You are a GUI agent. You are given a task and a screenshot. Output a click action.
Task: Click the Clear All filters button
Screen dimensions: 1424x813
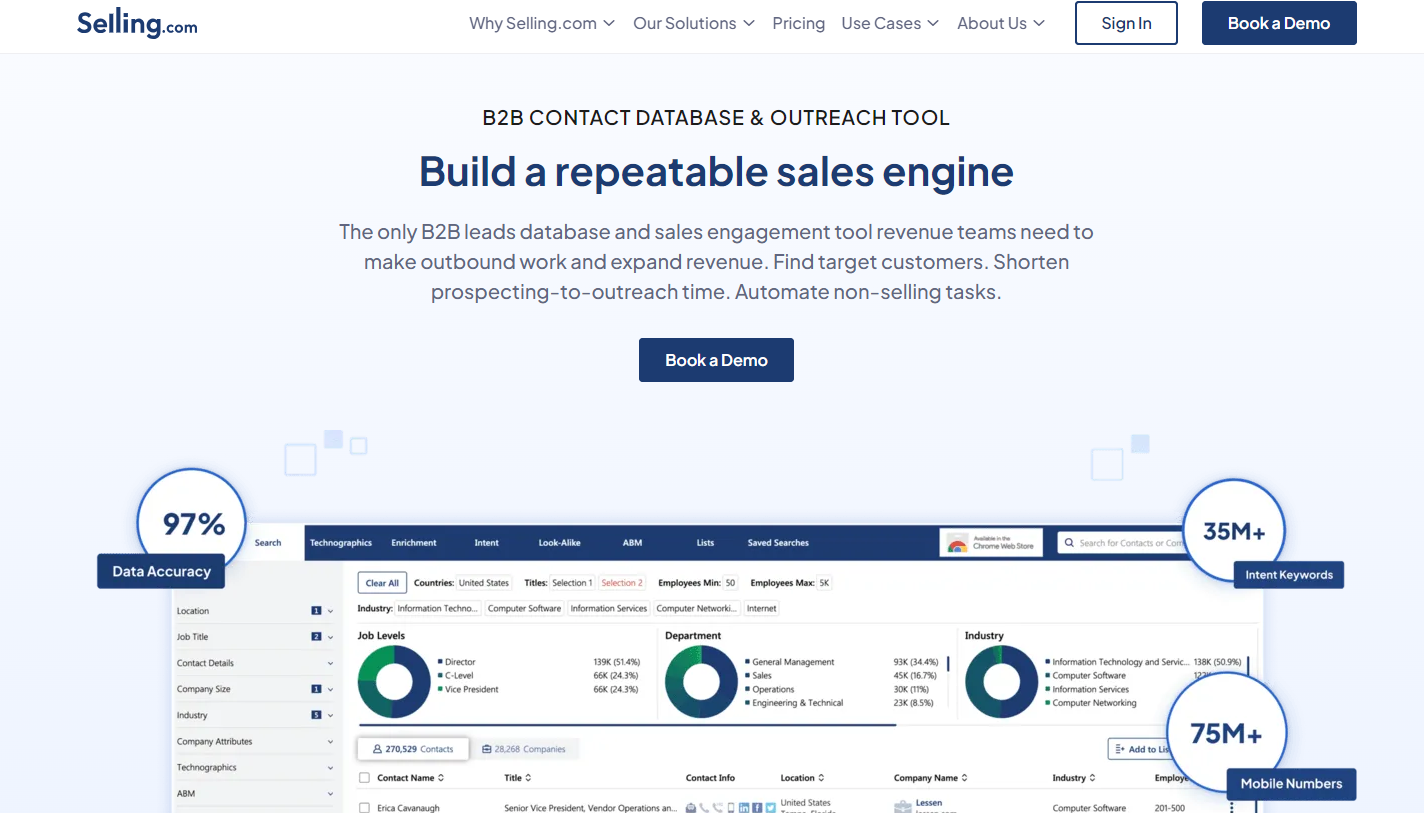(382, 583)
